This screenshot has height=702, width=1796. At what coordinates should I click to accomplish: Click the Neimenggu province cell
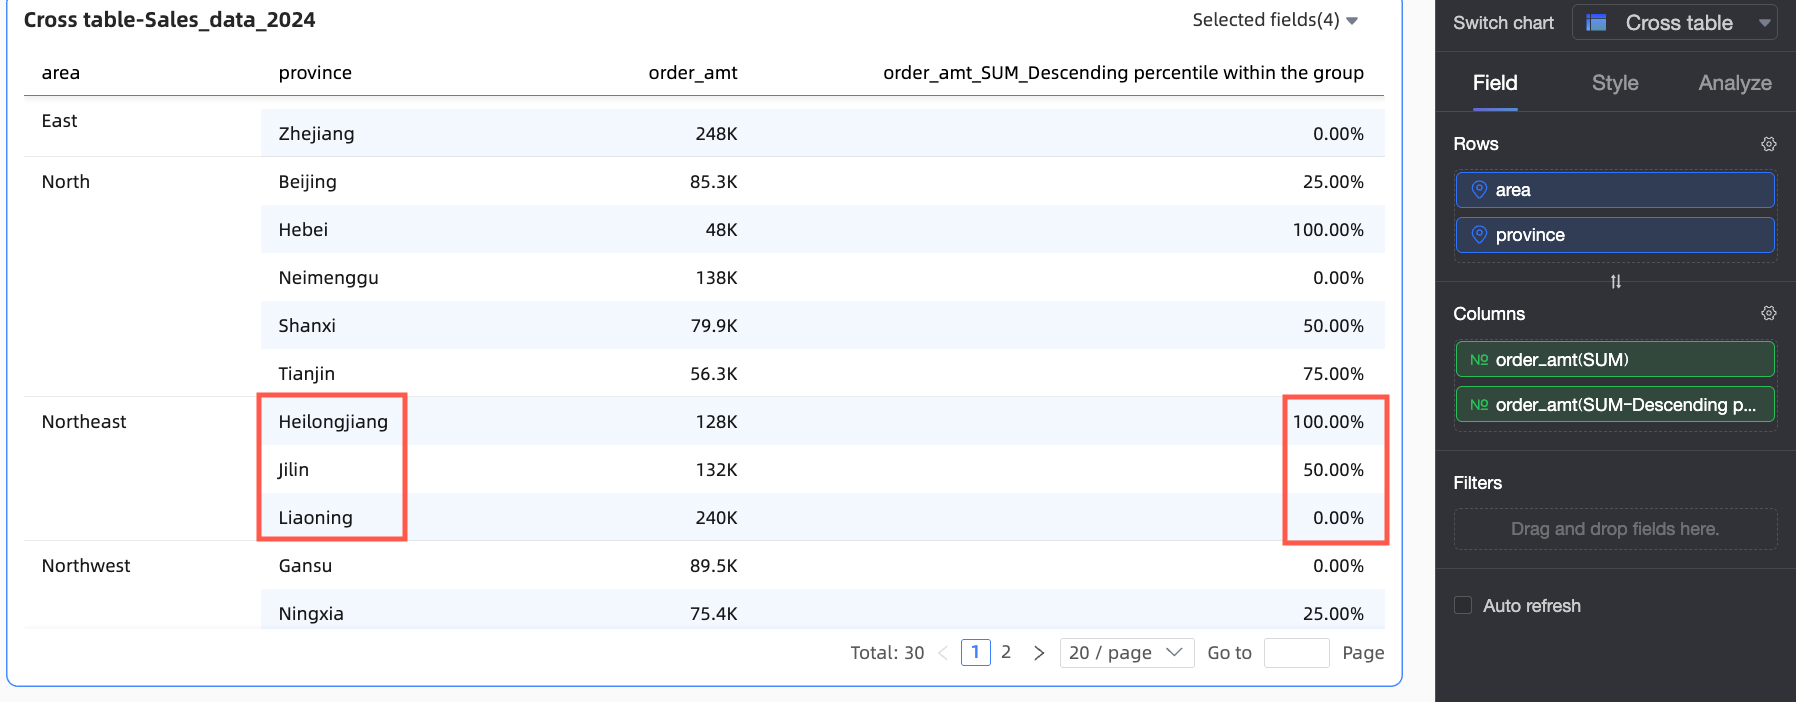click(x=328, y=278)
